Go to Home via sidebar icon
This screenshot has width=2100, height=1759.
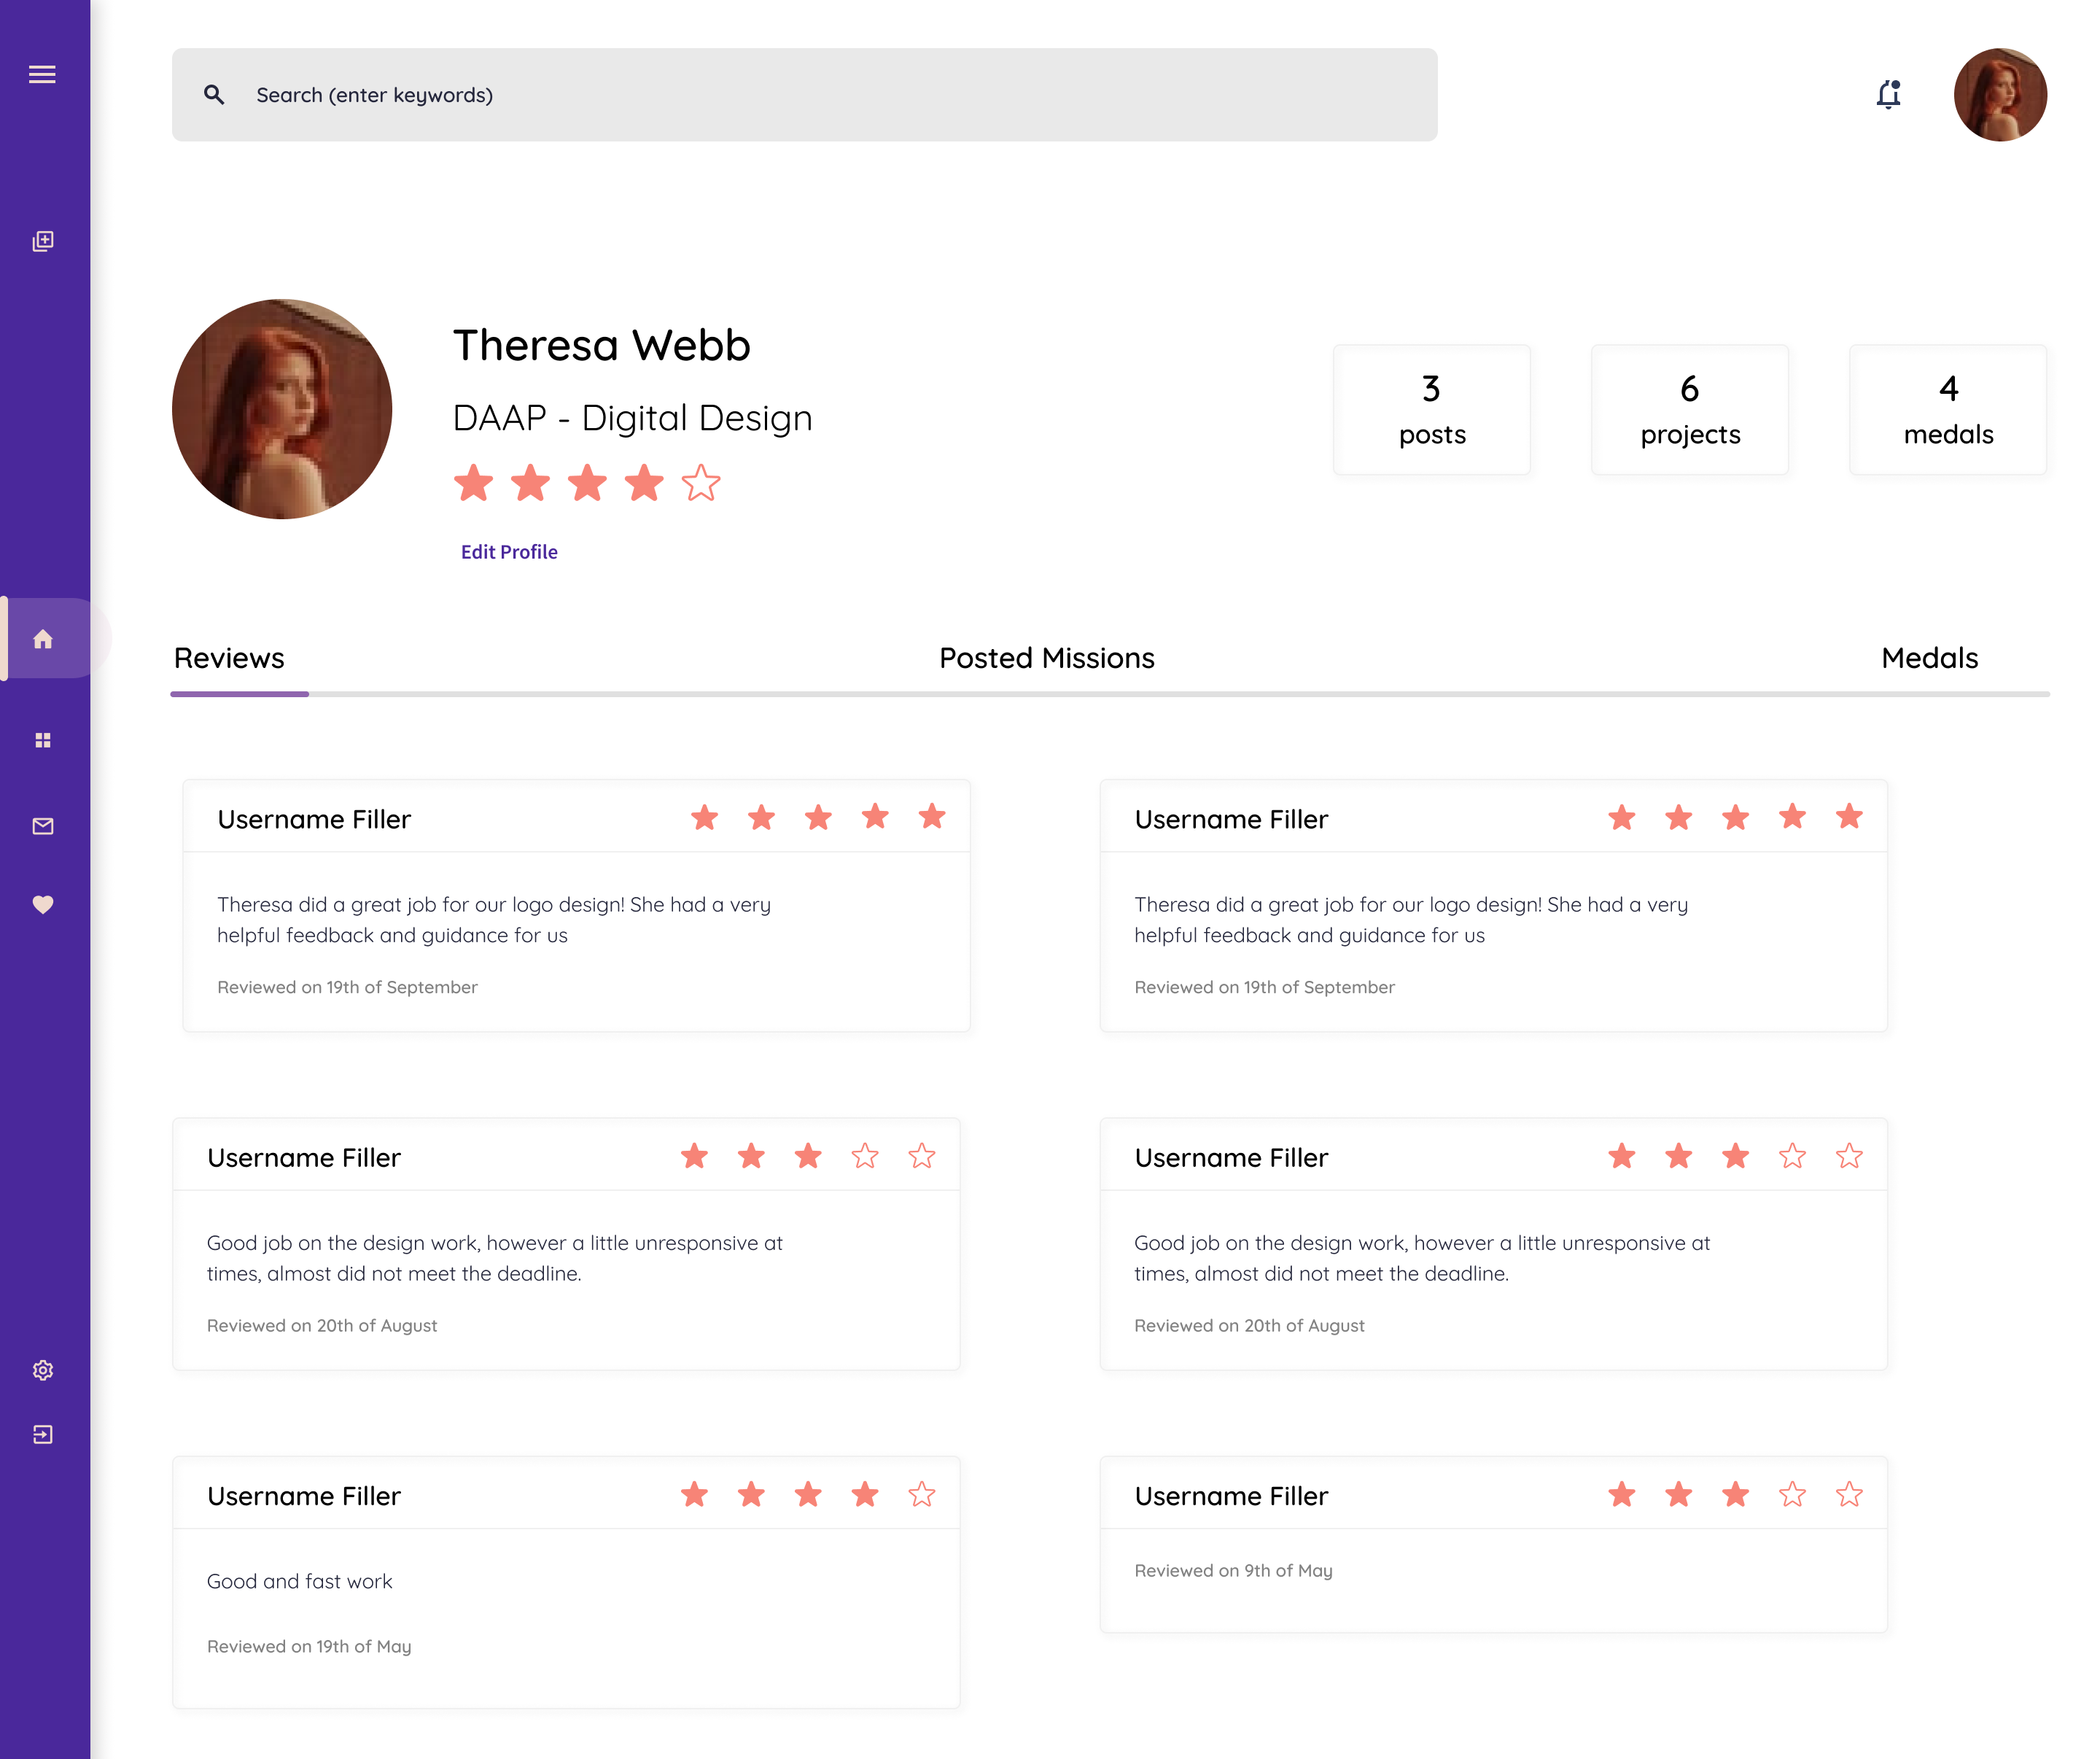[x=42, y=639]
